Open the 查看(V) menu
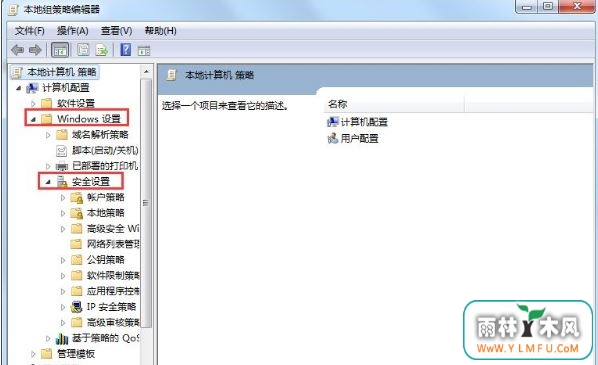Image resolution: width=598 pixels, height=365 pixels. pos(116,31)
